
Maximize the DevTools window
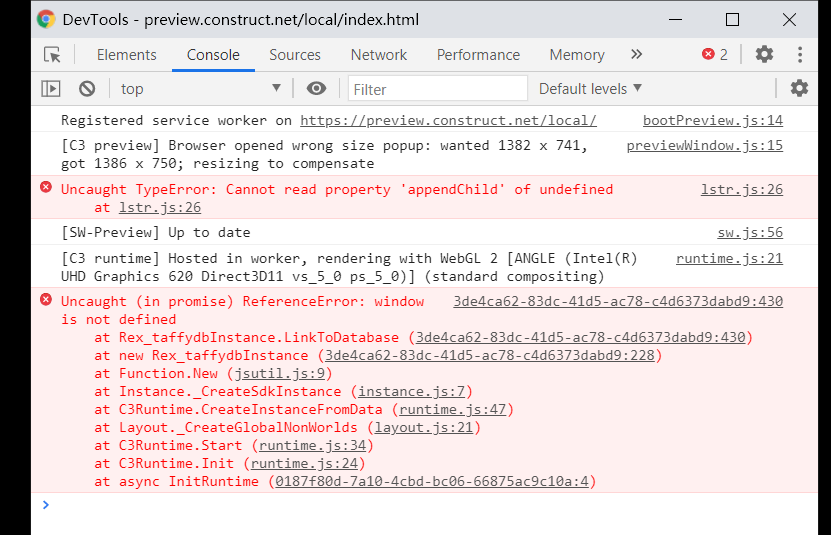pyautogui.click(x=732, y=20)
